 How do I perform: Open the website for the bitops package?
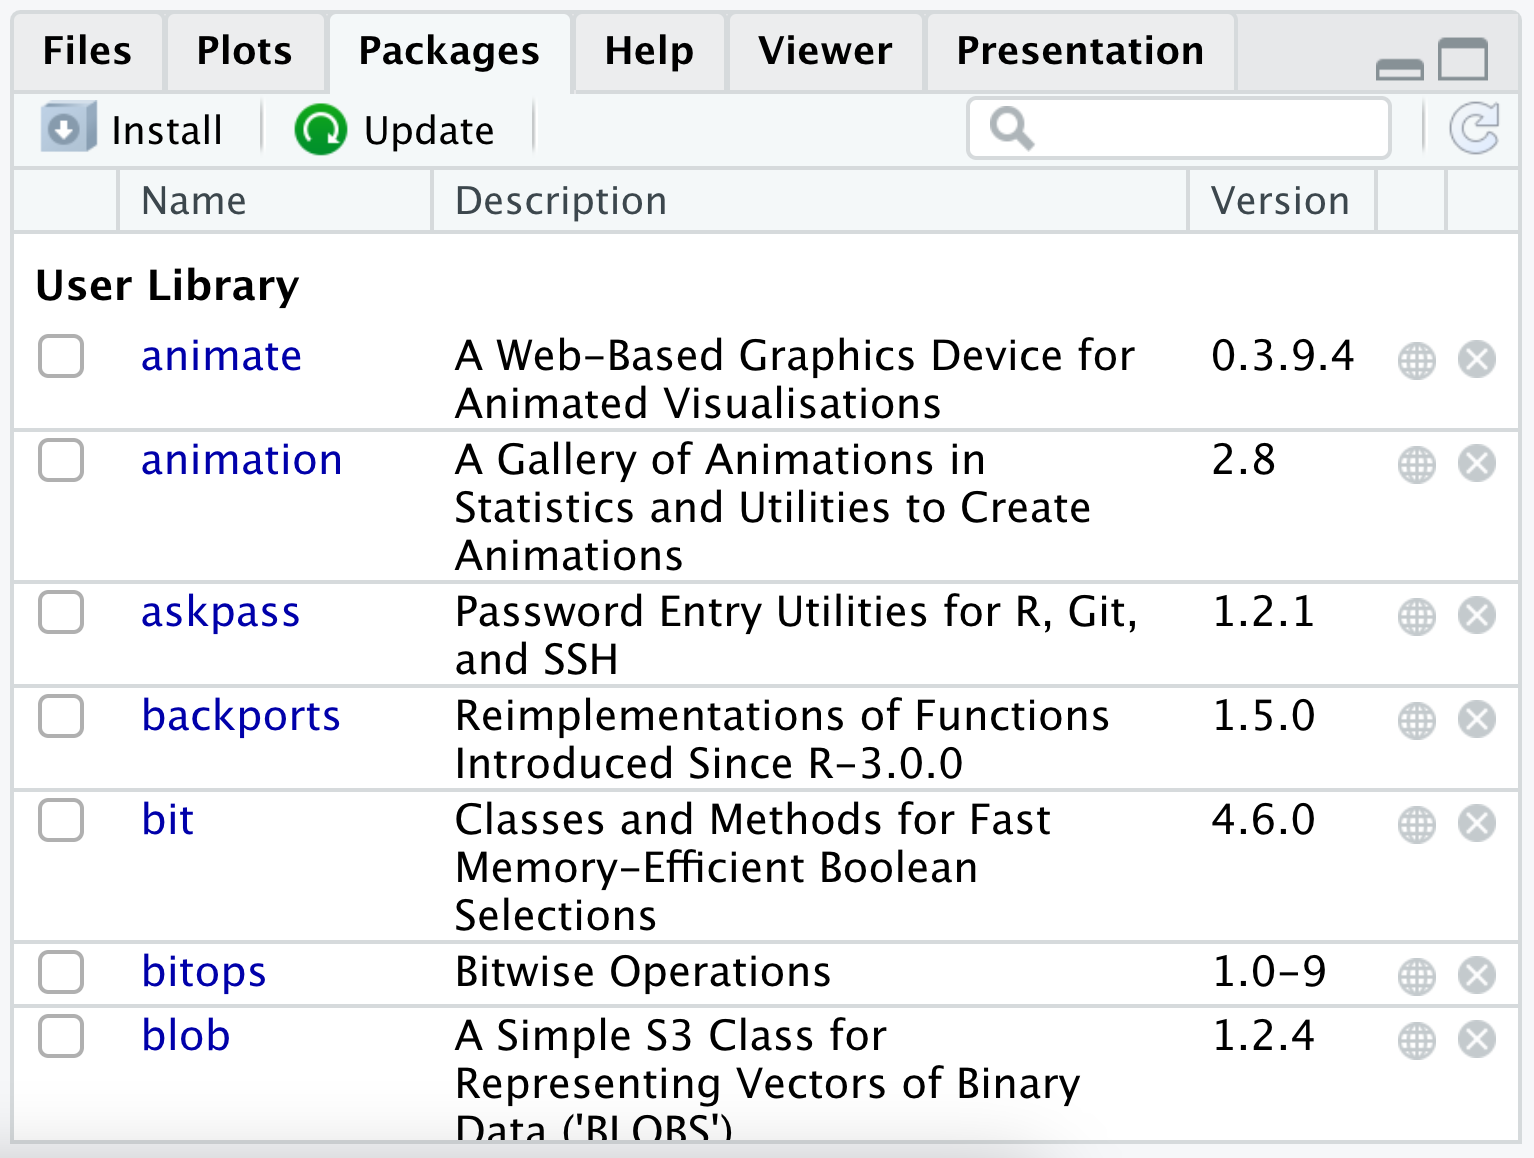1416,973
